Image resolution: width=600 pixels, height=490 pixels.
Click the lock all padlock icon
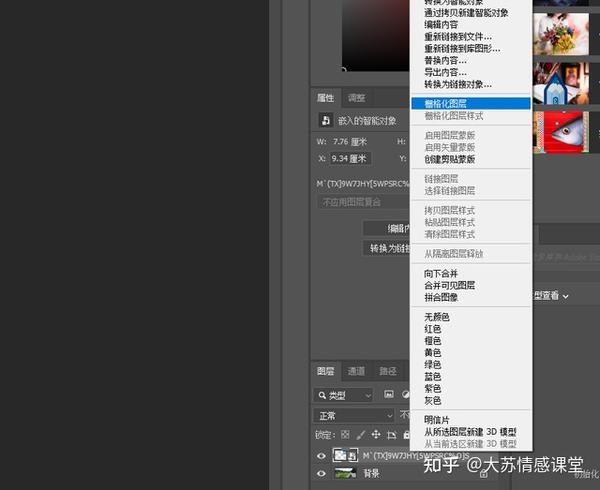point(406,435)
